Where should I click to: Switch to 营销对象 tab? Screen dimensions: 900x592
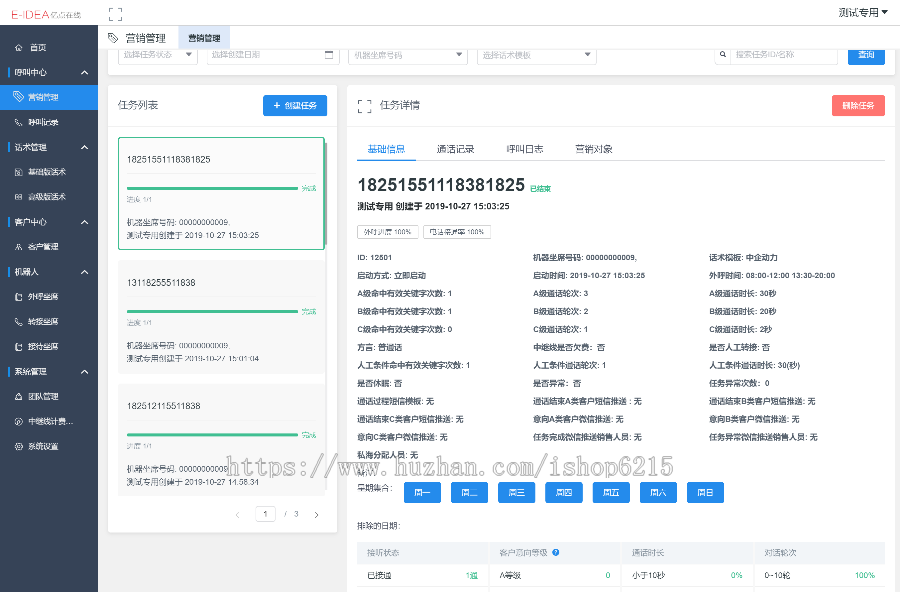click(x=594, y=149)
